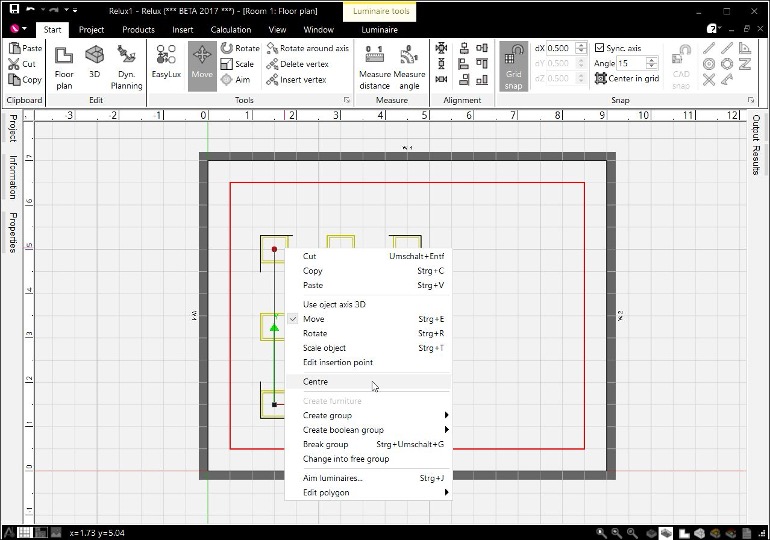Choose Aim luminaires... from context menu
This screenshot has height=540, width=770.
tap(368, 478)
